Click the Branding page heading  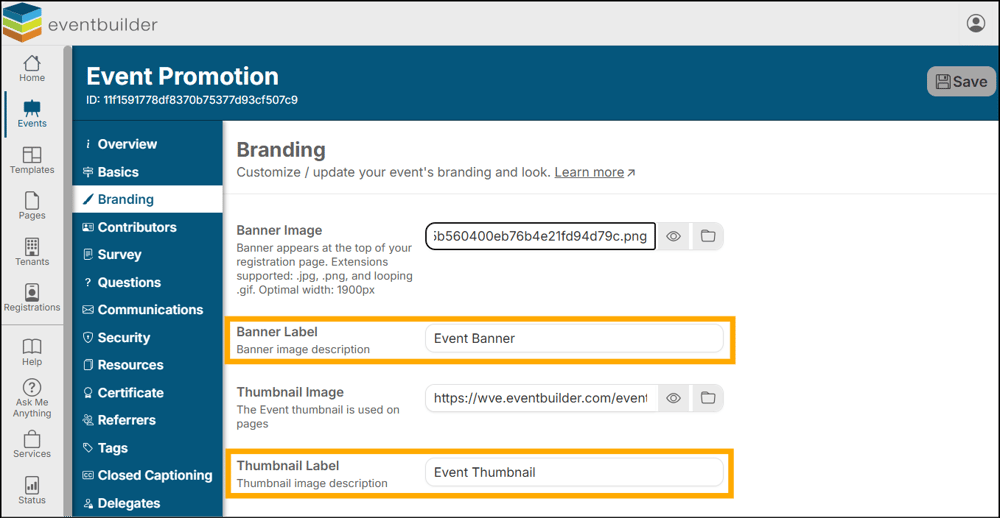pos(281,151)
